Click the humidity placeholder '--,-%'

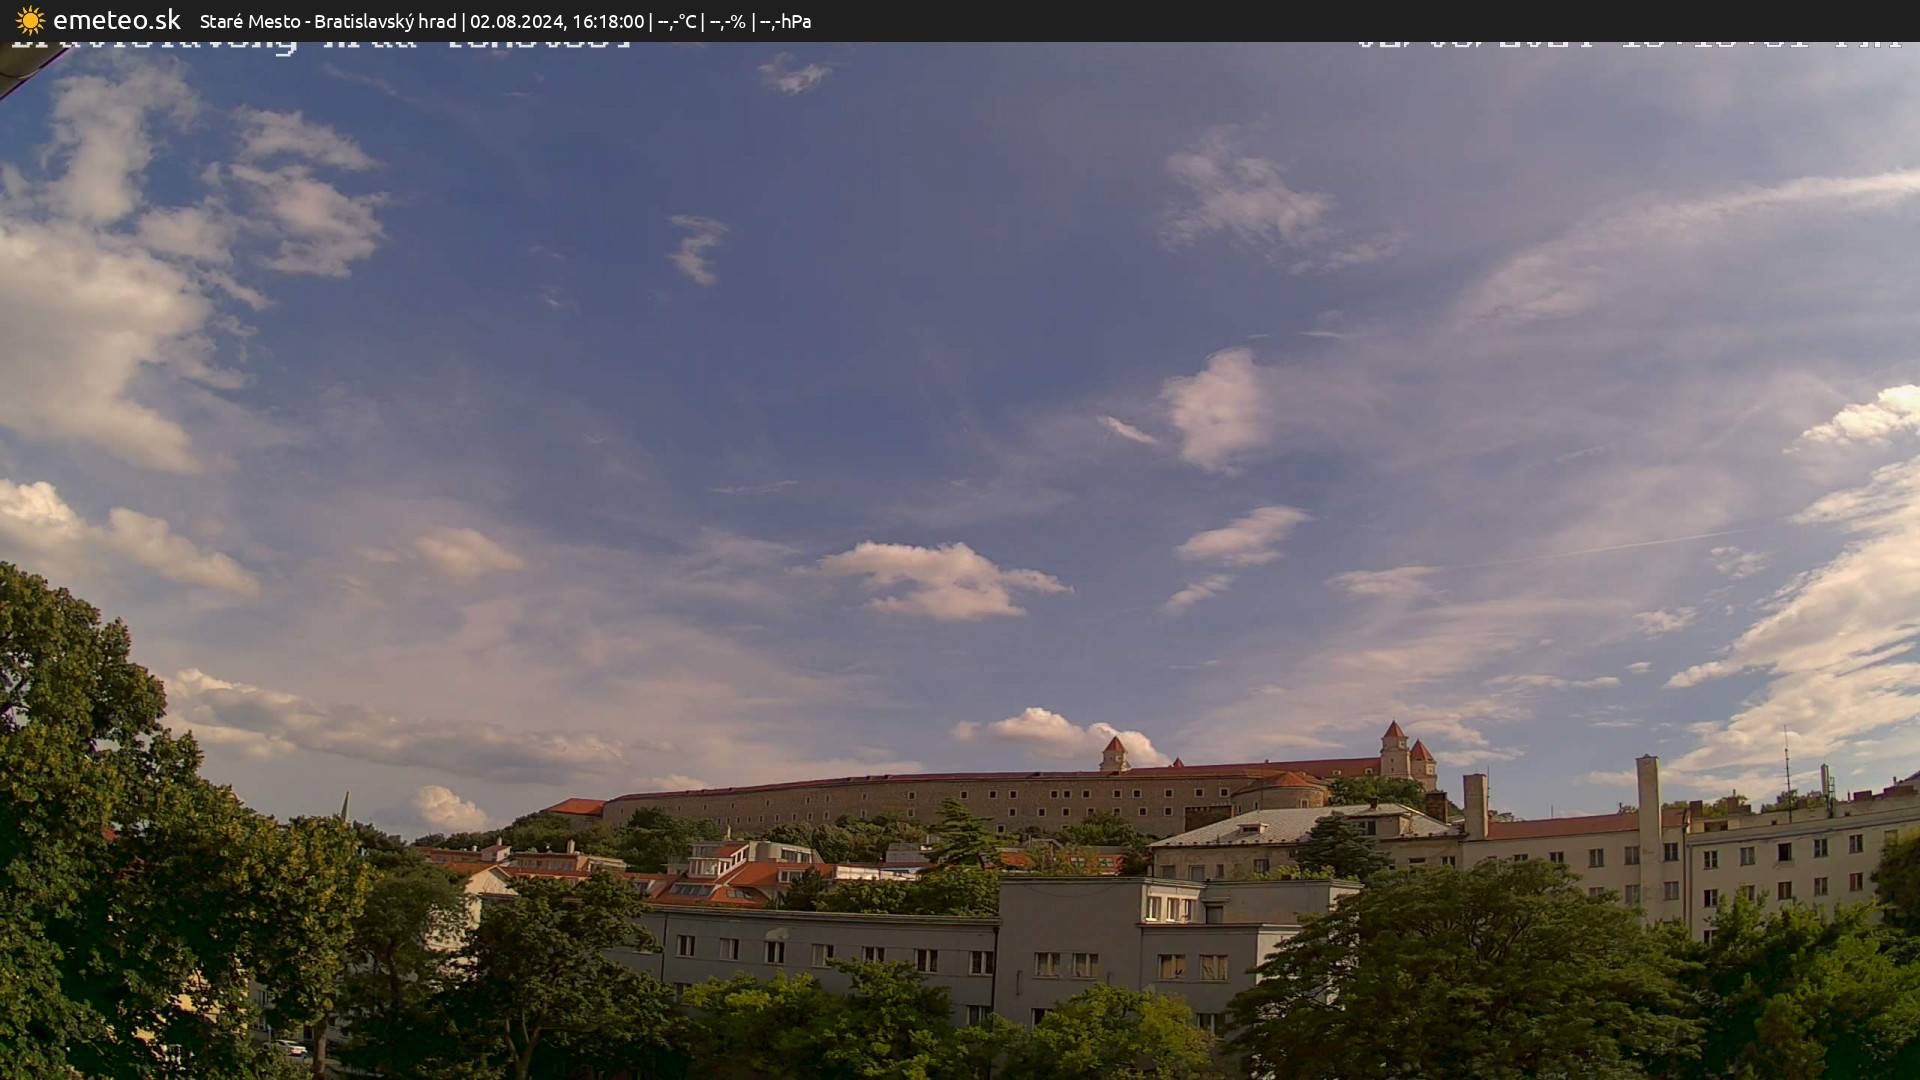click(x=730, y=20)
